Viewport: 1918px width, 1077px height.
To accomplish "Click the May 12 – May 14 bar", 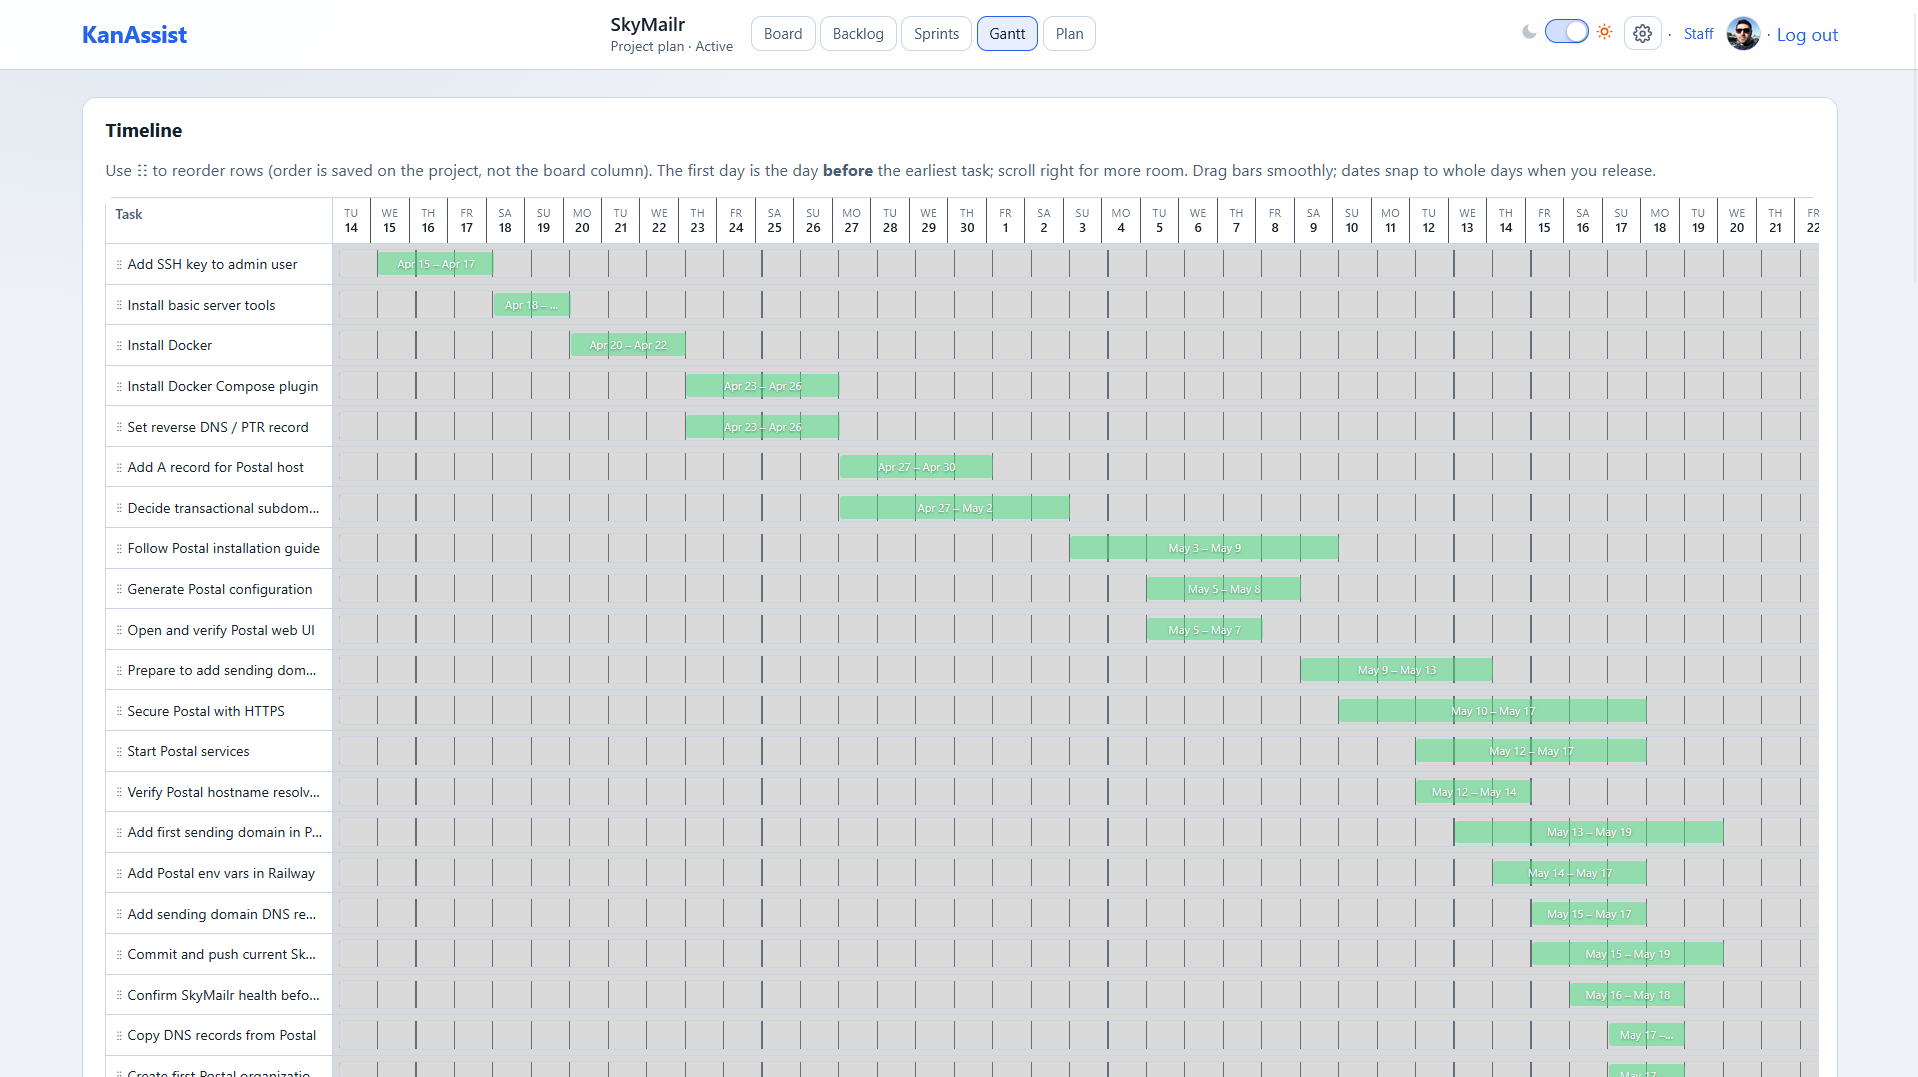I will pos(1474,792).
